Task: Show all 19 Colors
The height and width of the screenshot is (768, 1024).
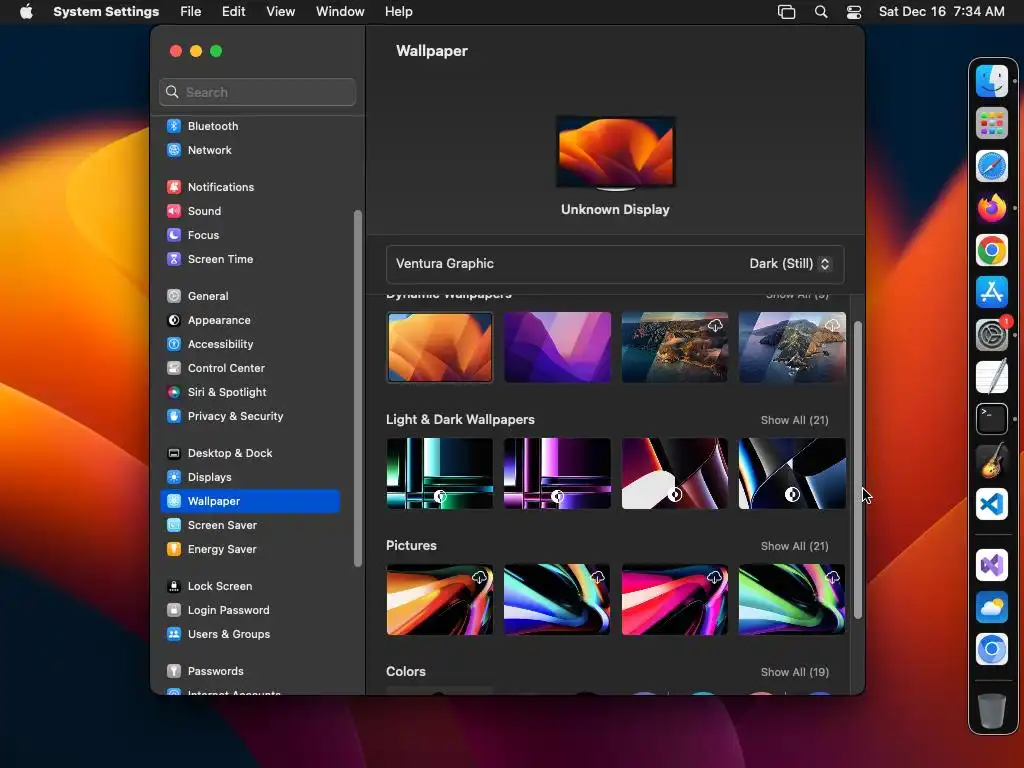Action: 794,673
